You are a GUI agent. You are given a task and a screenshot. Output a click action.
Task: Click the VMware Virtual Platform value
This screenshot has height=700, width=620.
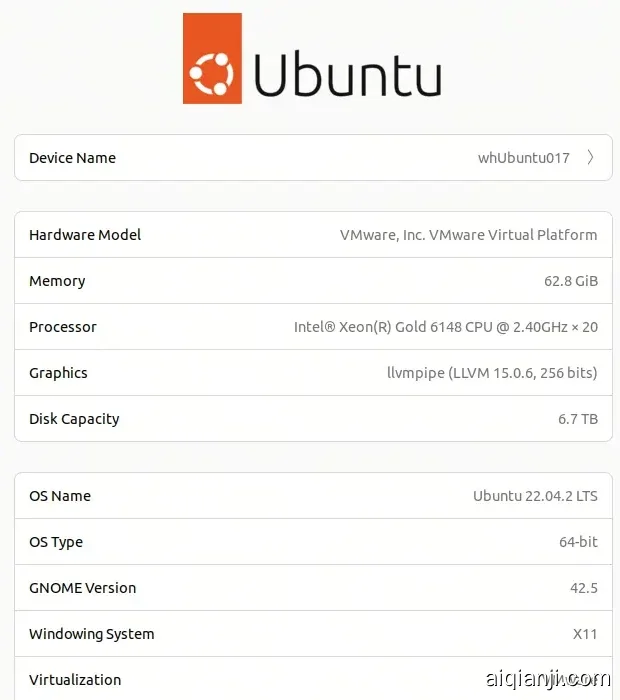[468, 235]
